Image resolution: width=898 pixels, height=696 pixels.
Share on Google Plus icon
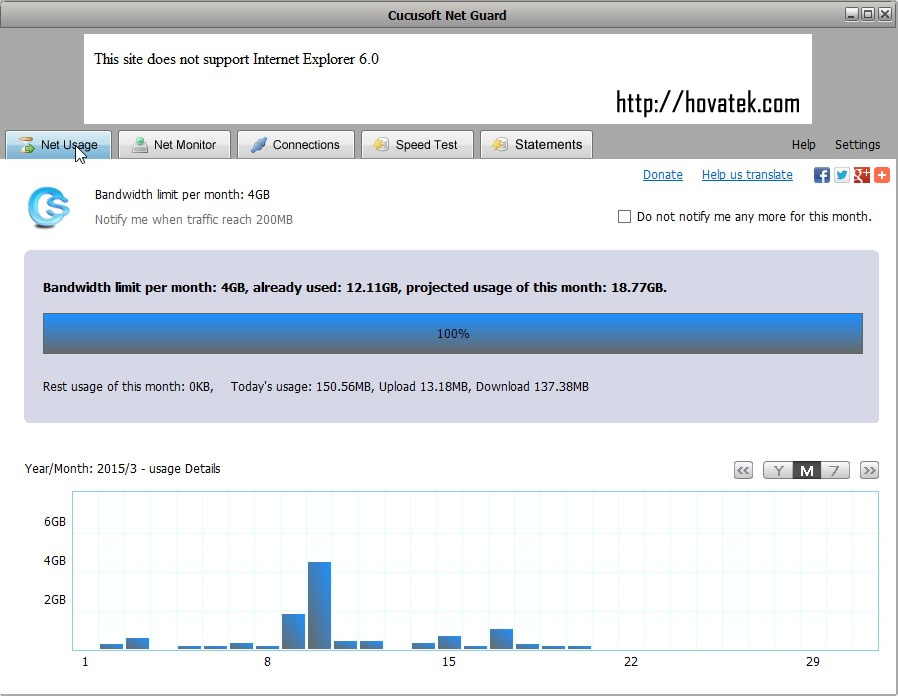coord(862,175)
